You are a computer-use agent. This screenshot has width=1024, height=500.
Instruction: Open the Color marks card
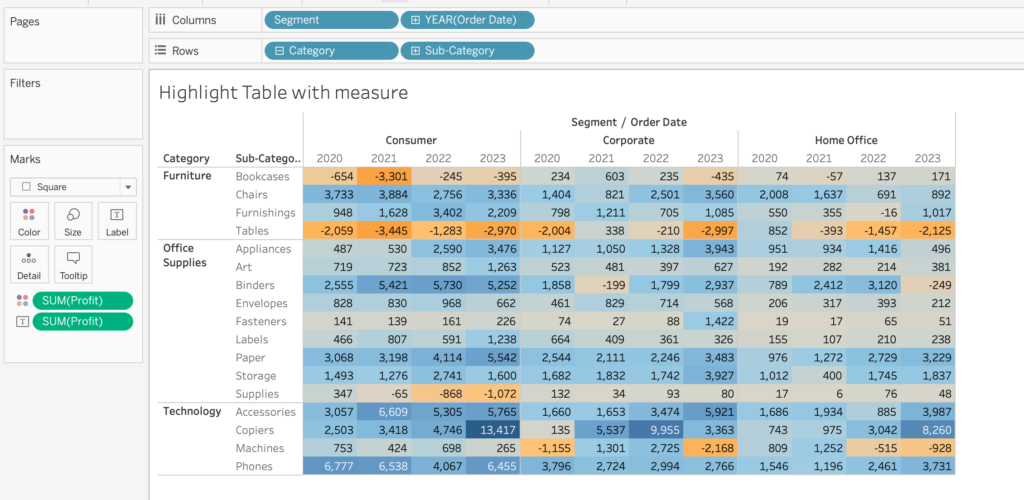pyautogui.click(x=29, y=221)
